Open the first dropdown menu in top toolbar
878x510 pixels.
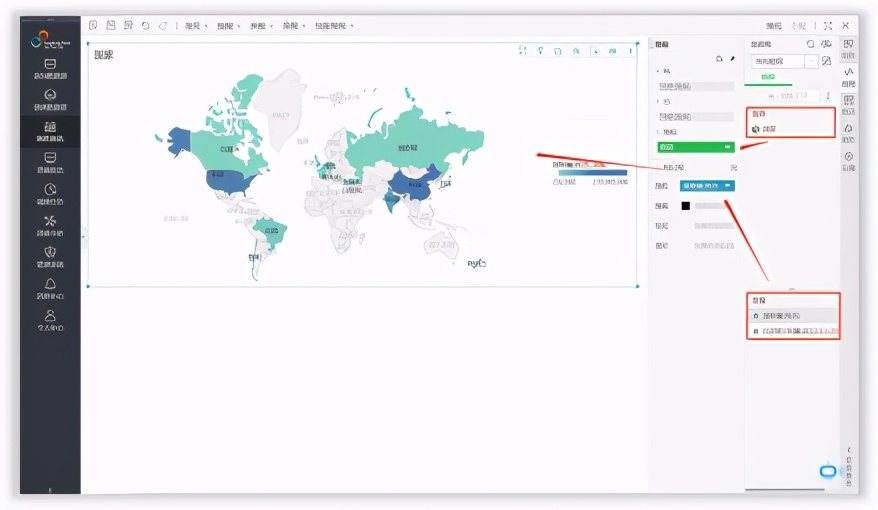click(x=196, y=25)
